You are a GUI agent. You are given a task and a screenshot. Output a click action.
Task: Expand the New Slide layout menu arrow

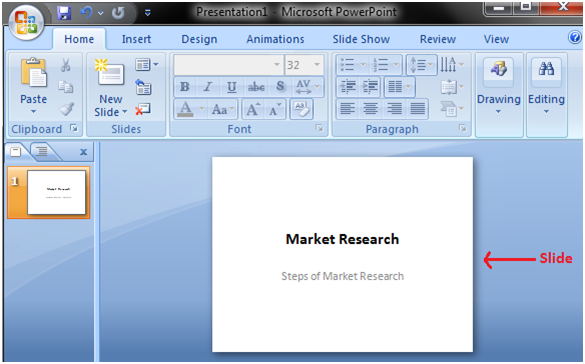pos(125,112)
